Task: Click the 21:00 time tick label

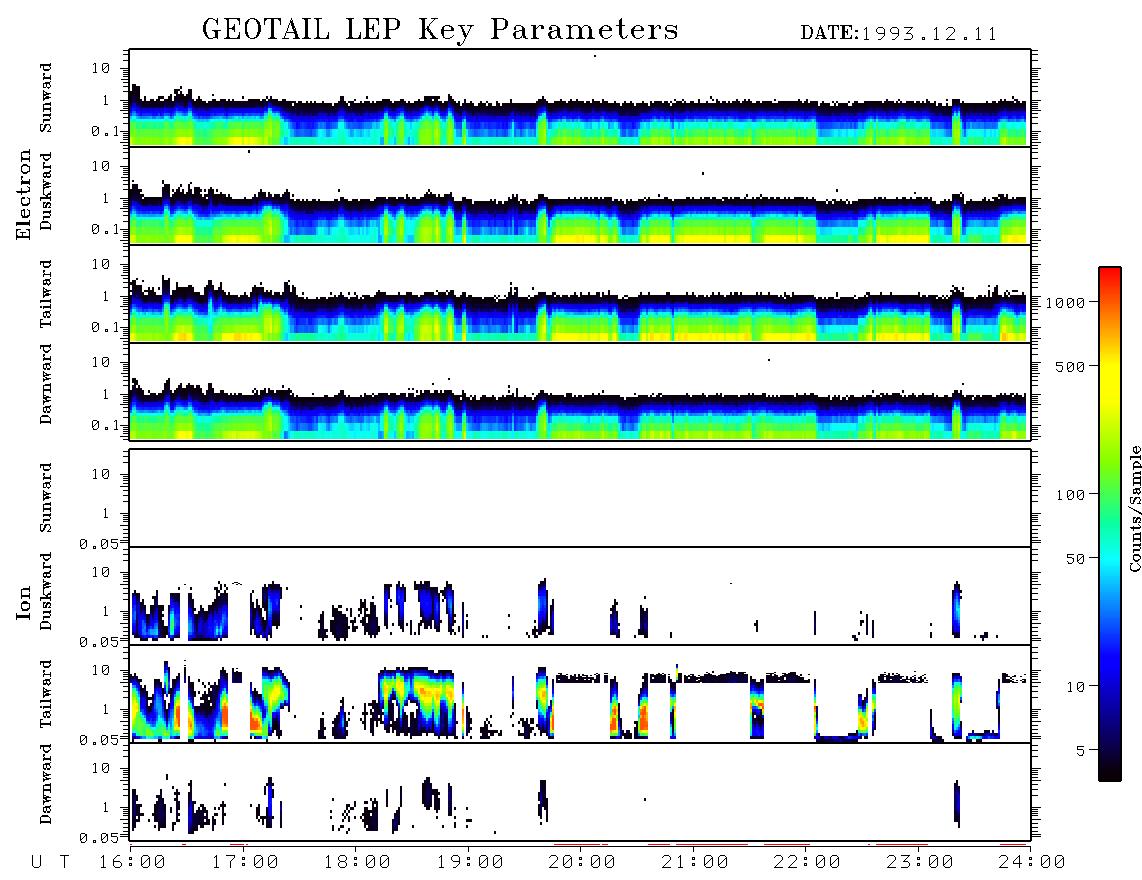Action: pos(695,862)
